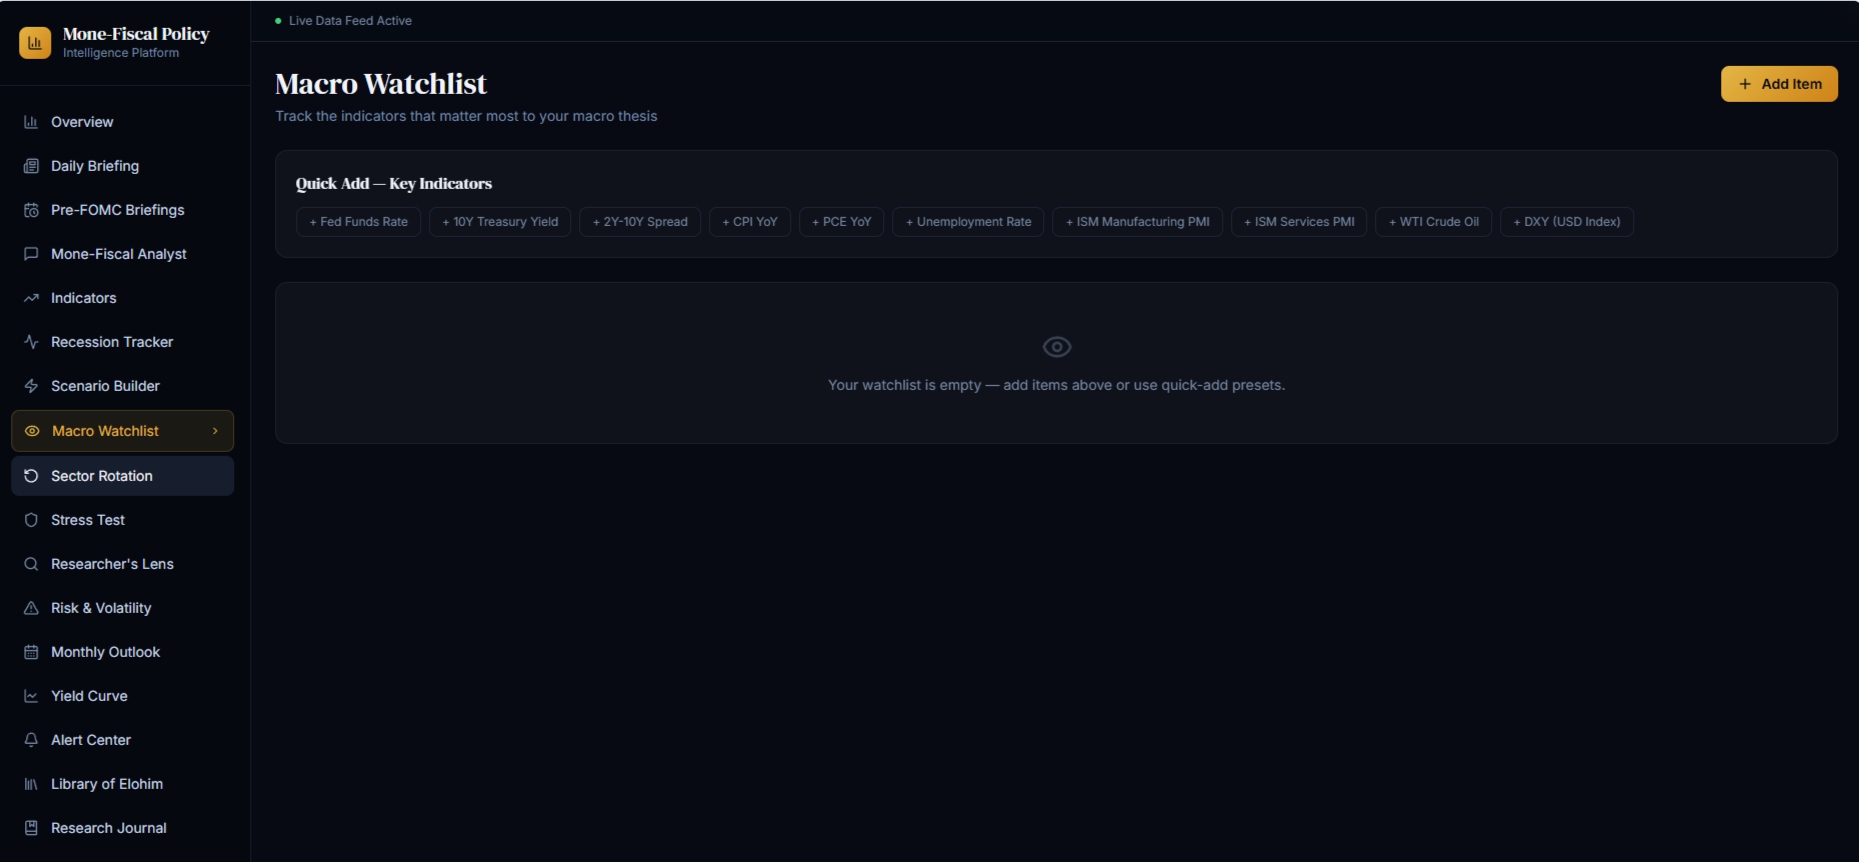Open Alert Center
This screenshot has height=862, width=1859.
pos(122,740)
